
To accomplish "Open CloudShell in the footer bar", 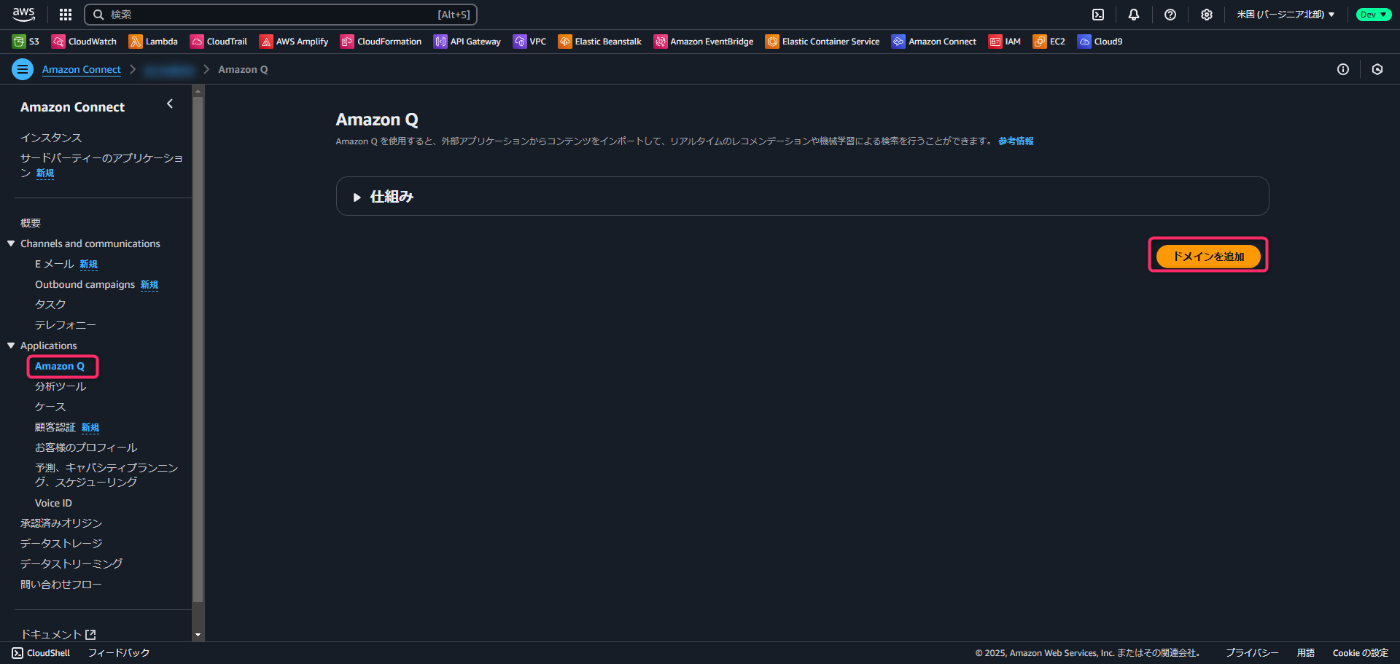I will click(x=41, y=653).
